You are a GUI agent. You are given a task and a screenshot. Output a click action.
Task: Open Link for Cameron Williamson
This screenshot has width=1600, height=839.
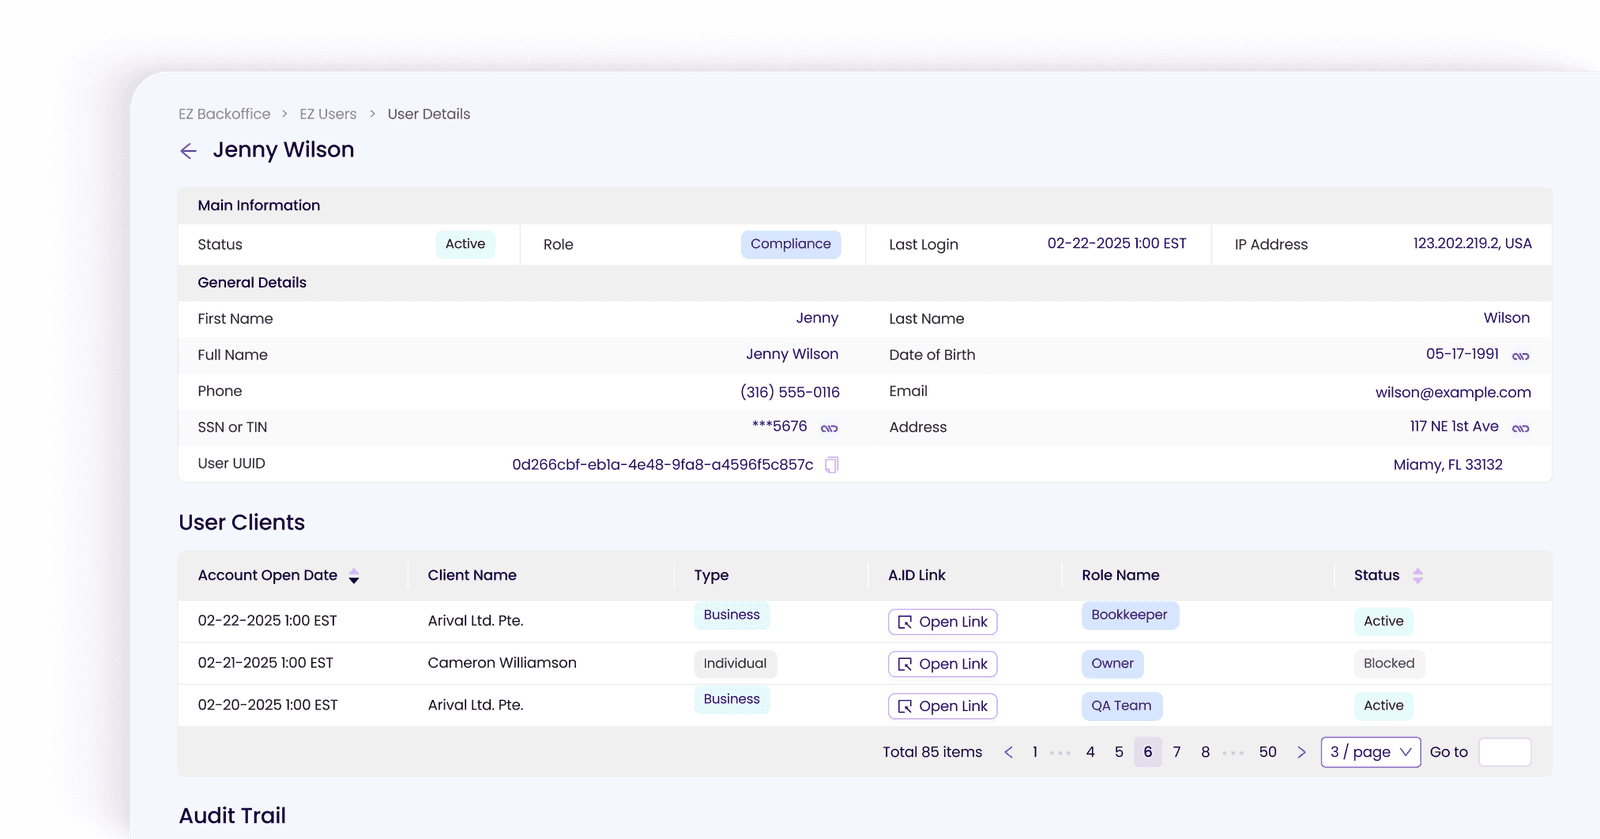click(x=942, y=664)
